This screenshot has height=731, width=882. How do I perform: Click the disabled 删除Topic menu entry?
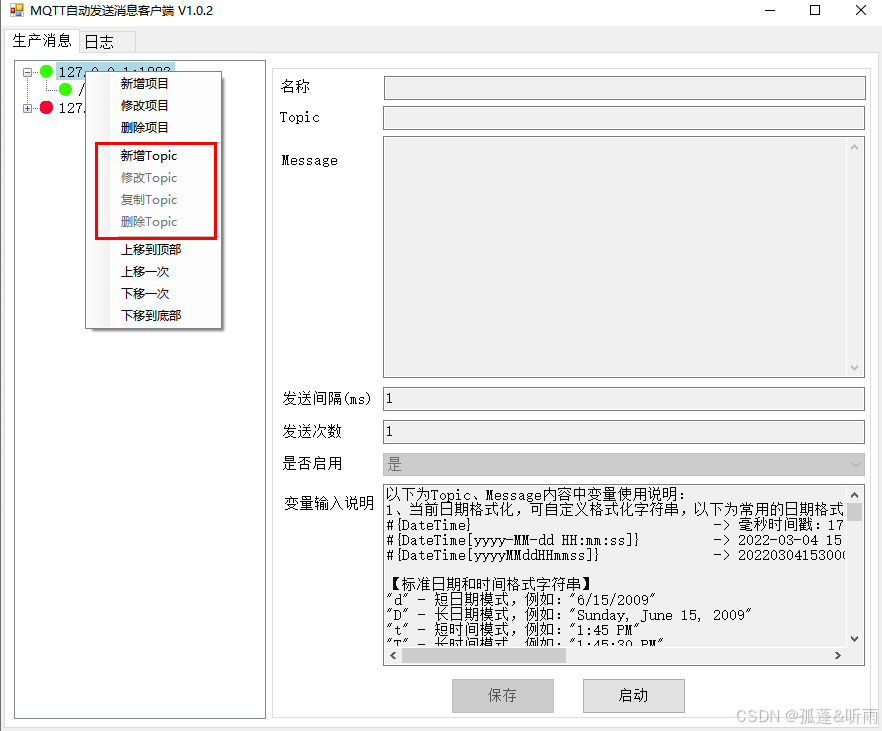click(x=149, y=222)
